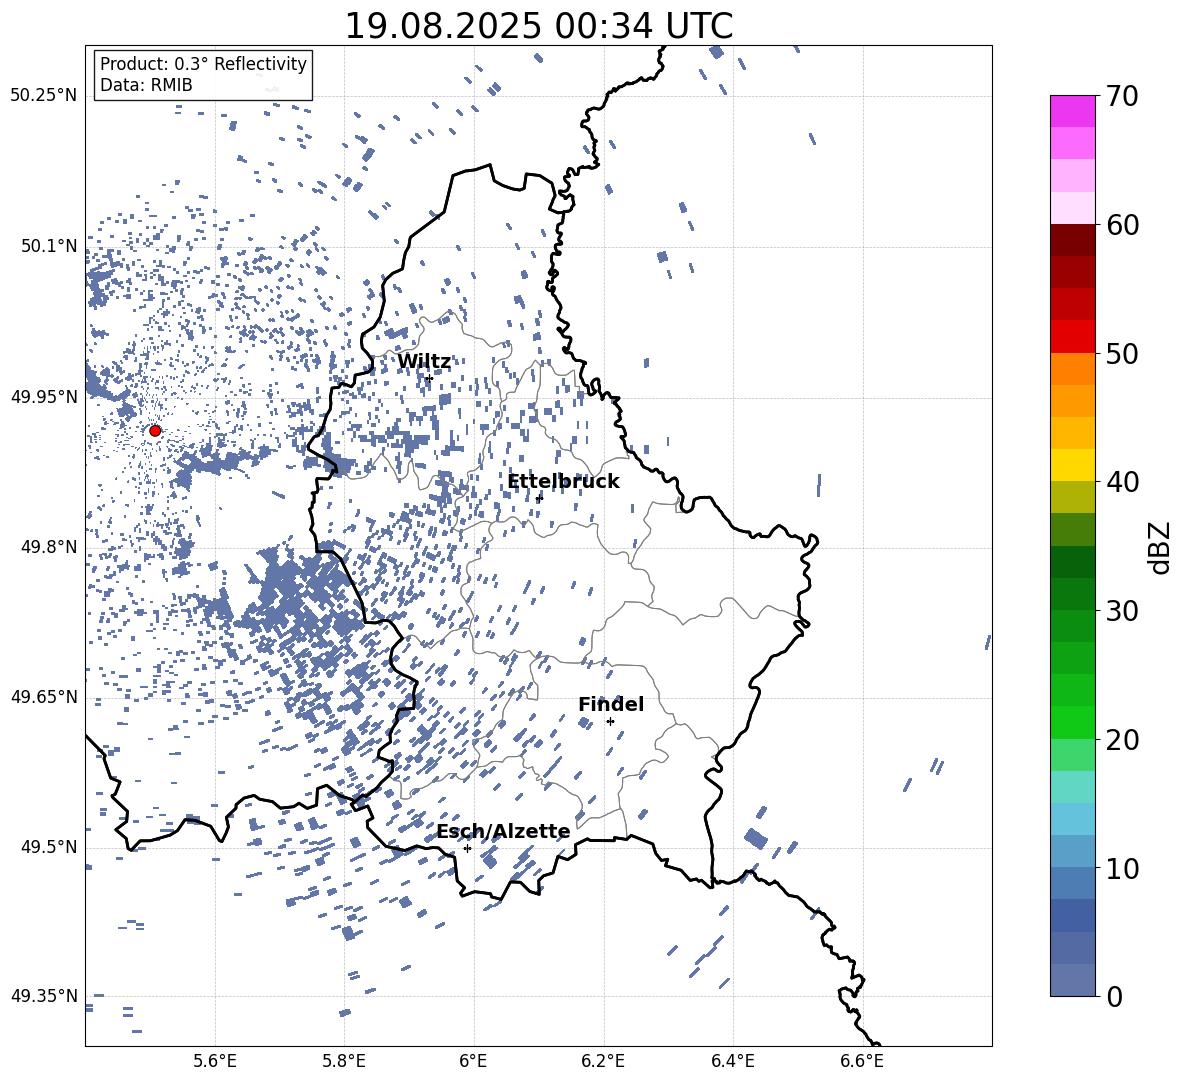The image size is (1184, 1081).
Task: Click the Wiltz city label
Action: [x=424, y=362]
